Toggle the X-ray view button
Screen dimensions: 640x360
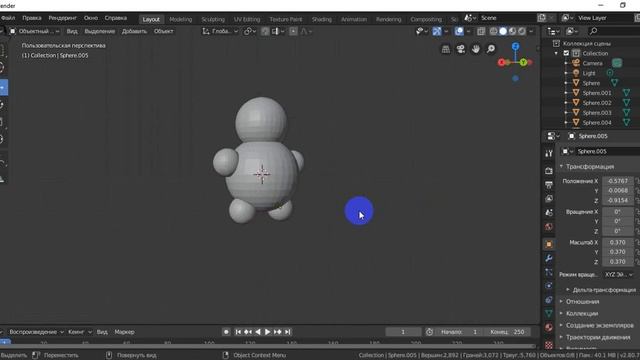[x=481, y=31]
